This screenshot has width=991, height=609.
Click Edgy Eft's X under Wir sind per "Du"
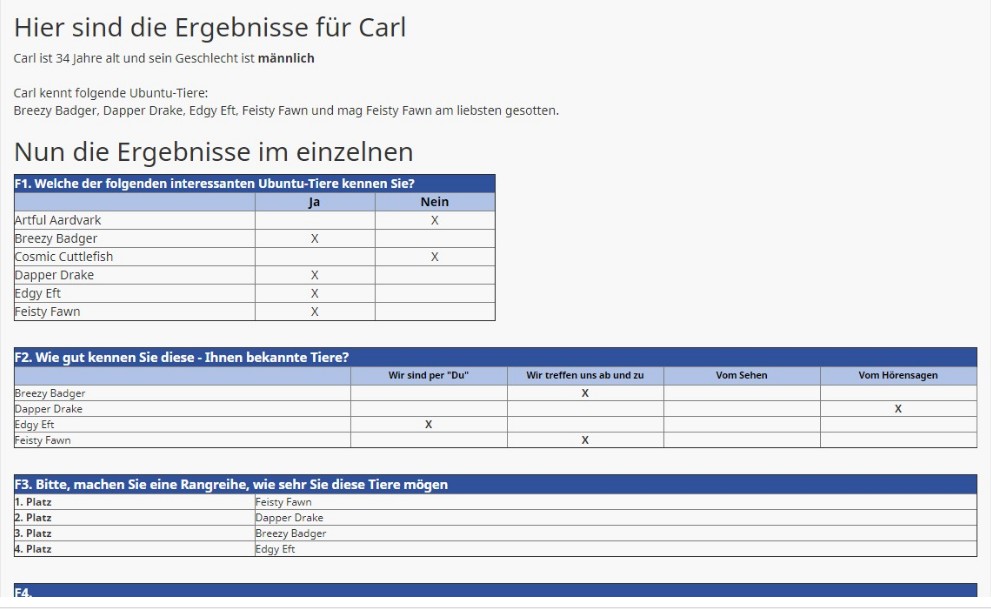click(x=429, y=425)
